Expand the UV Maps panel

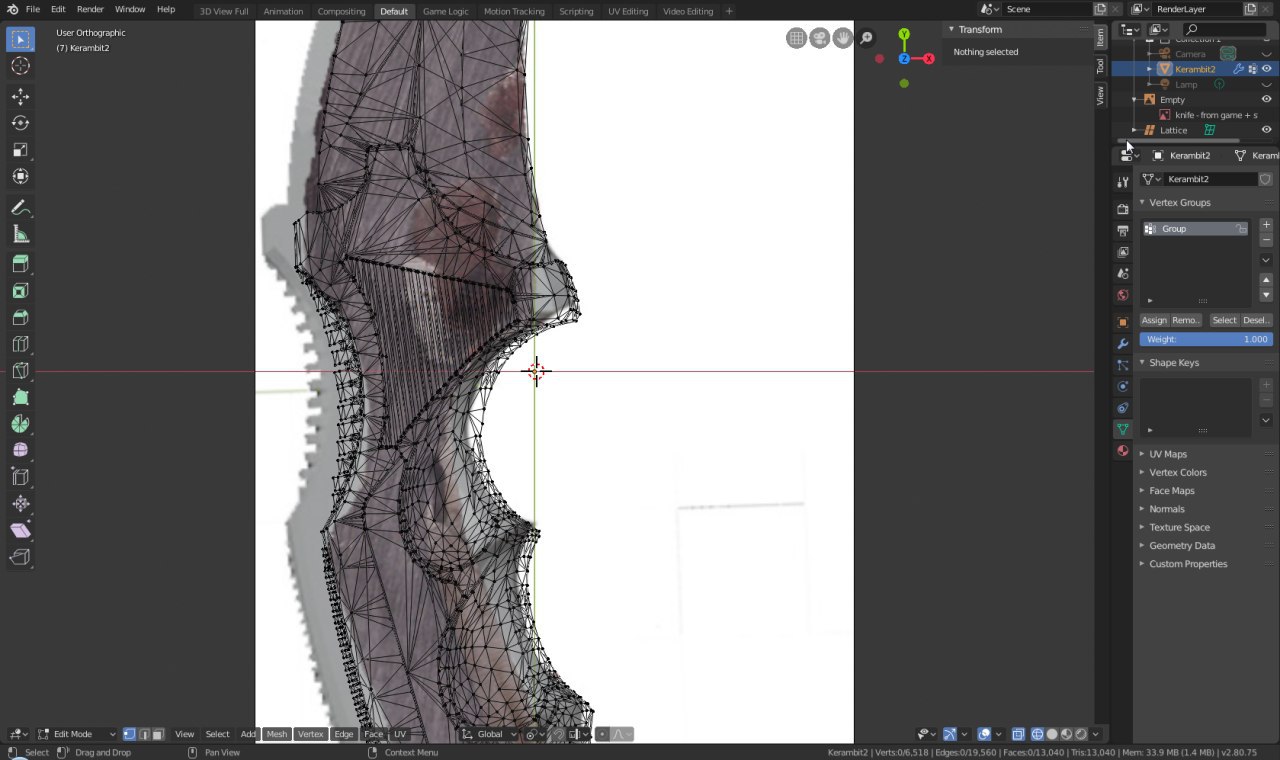1168,454
